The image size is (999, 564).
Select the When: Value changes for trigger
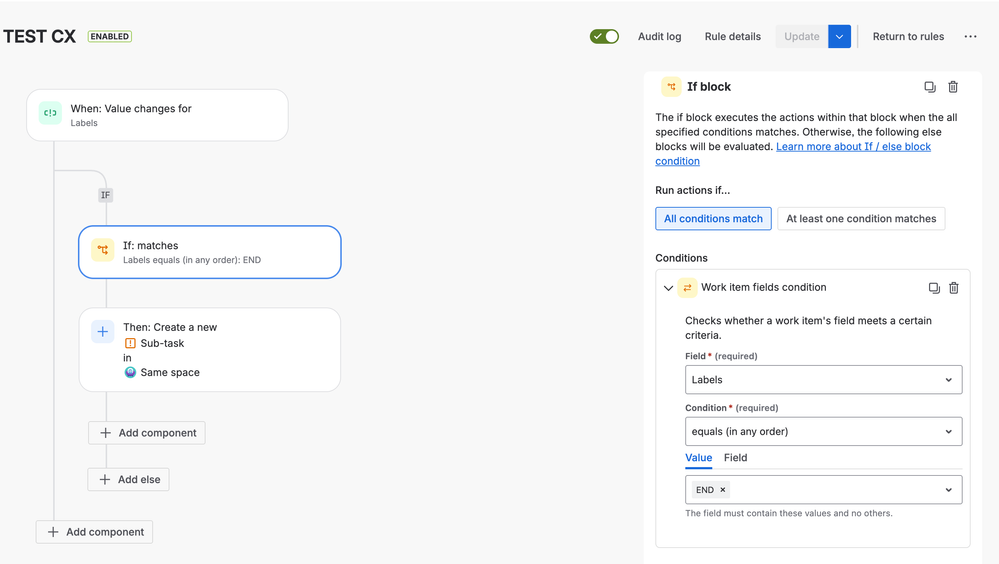[x=157, y=115]
